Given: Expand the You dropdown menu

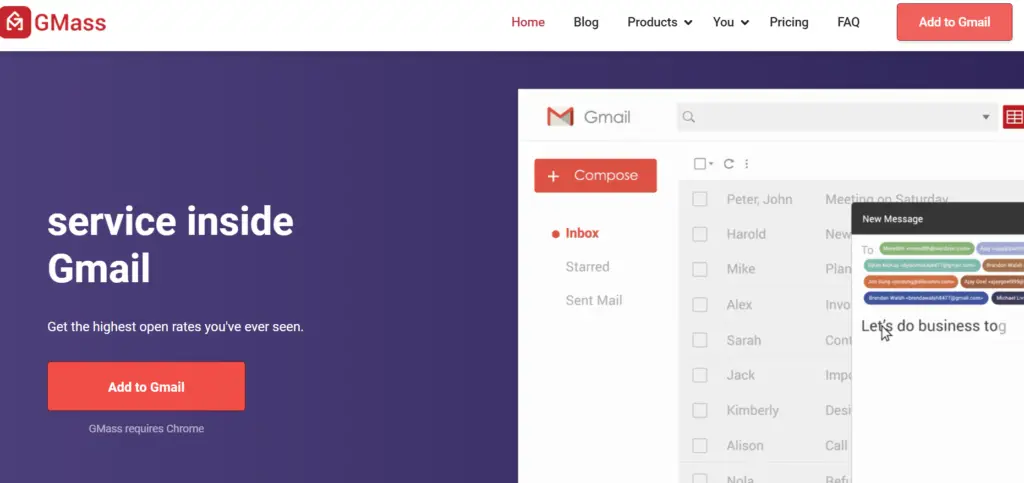Looking at the screenshot, I should click(x=730, y=22).
